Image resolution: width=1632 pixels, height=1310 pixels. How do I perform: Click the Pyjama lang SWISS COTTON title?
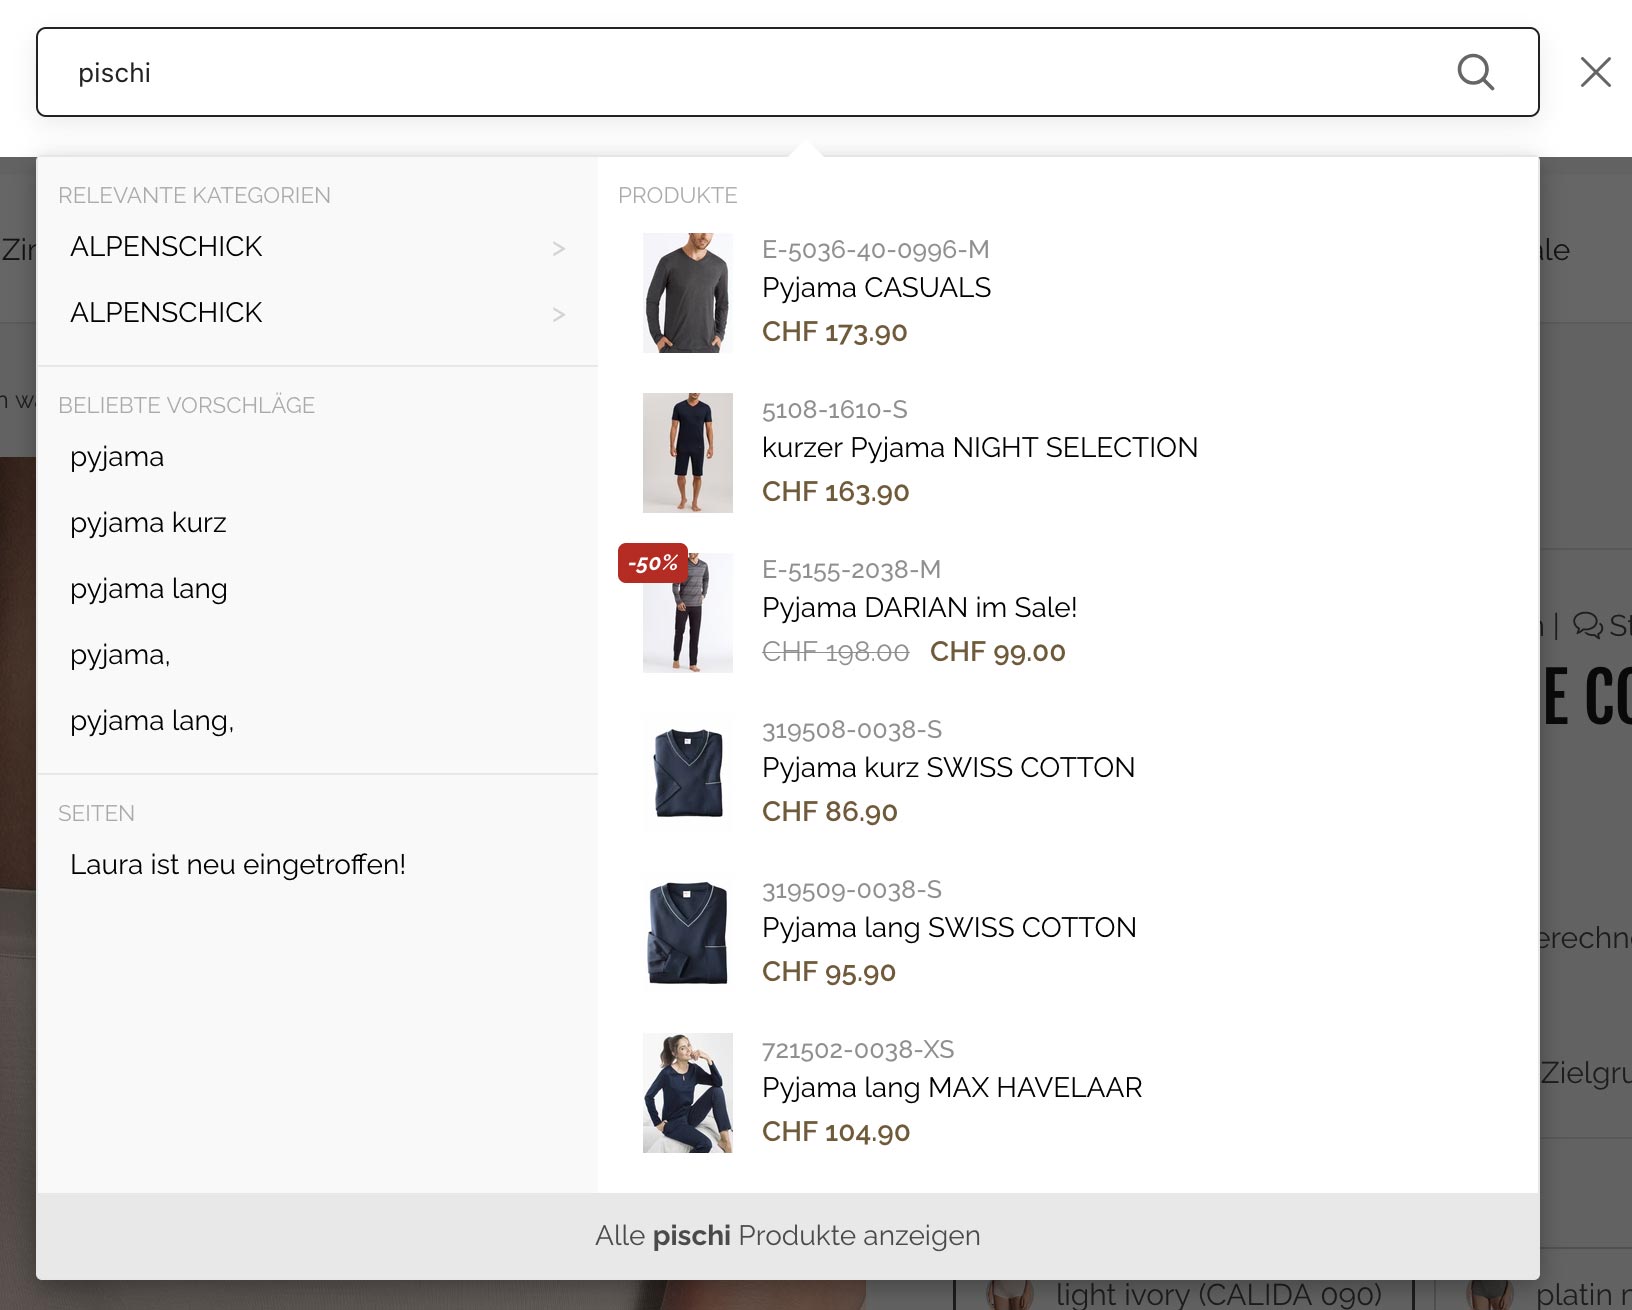[949, 928]
